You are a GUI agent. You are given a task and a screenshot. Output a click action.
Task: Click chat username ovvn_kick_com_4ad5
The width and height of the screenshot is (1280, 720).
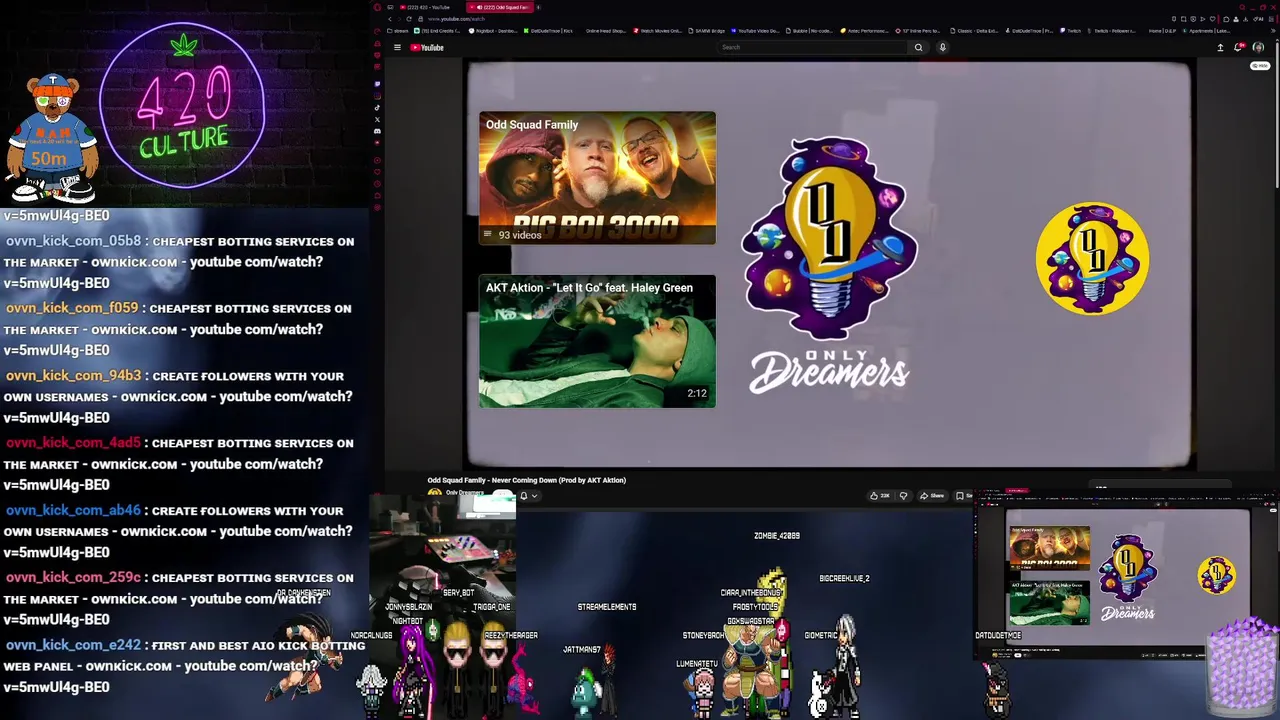coord(73,443)
